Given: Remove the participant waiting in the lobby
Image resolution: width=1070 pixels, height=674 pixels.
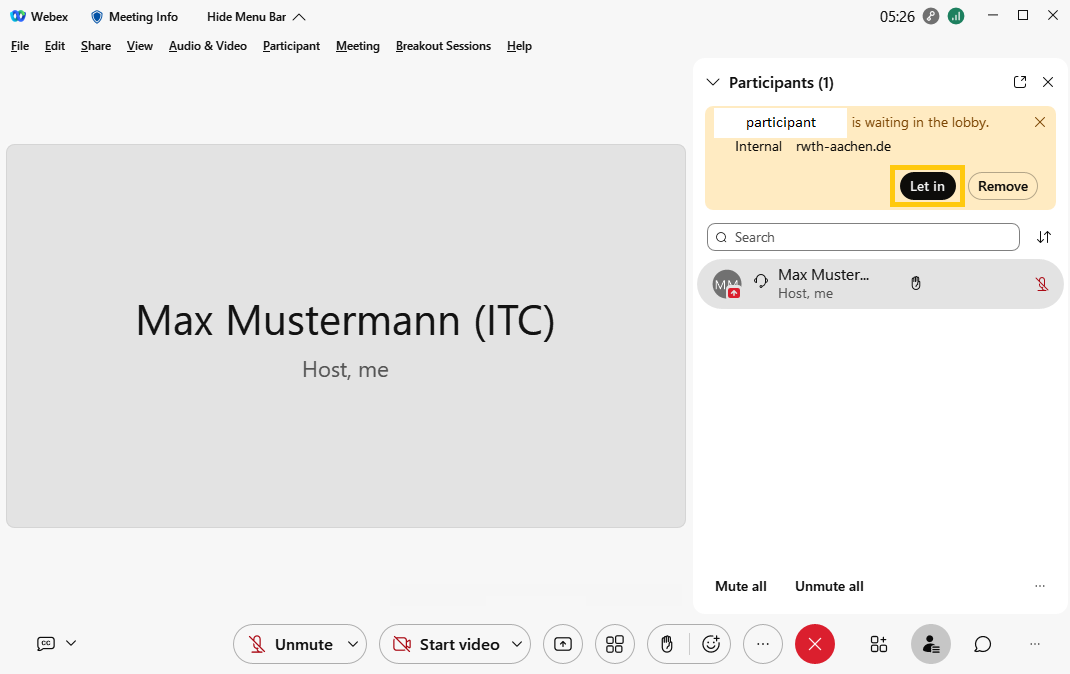Looking at the screenshot, I should pos(1002,186).
